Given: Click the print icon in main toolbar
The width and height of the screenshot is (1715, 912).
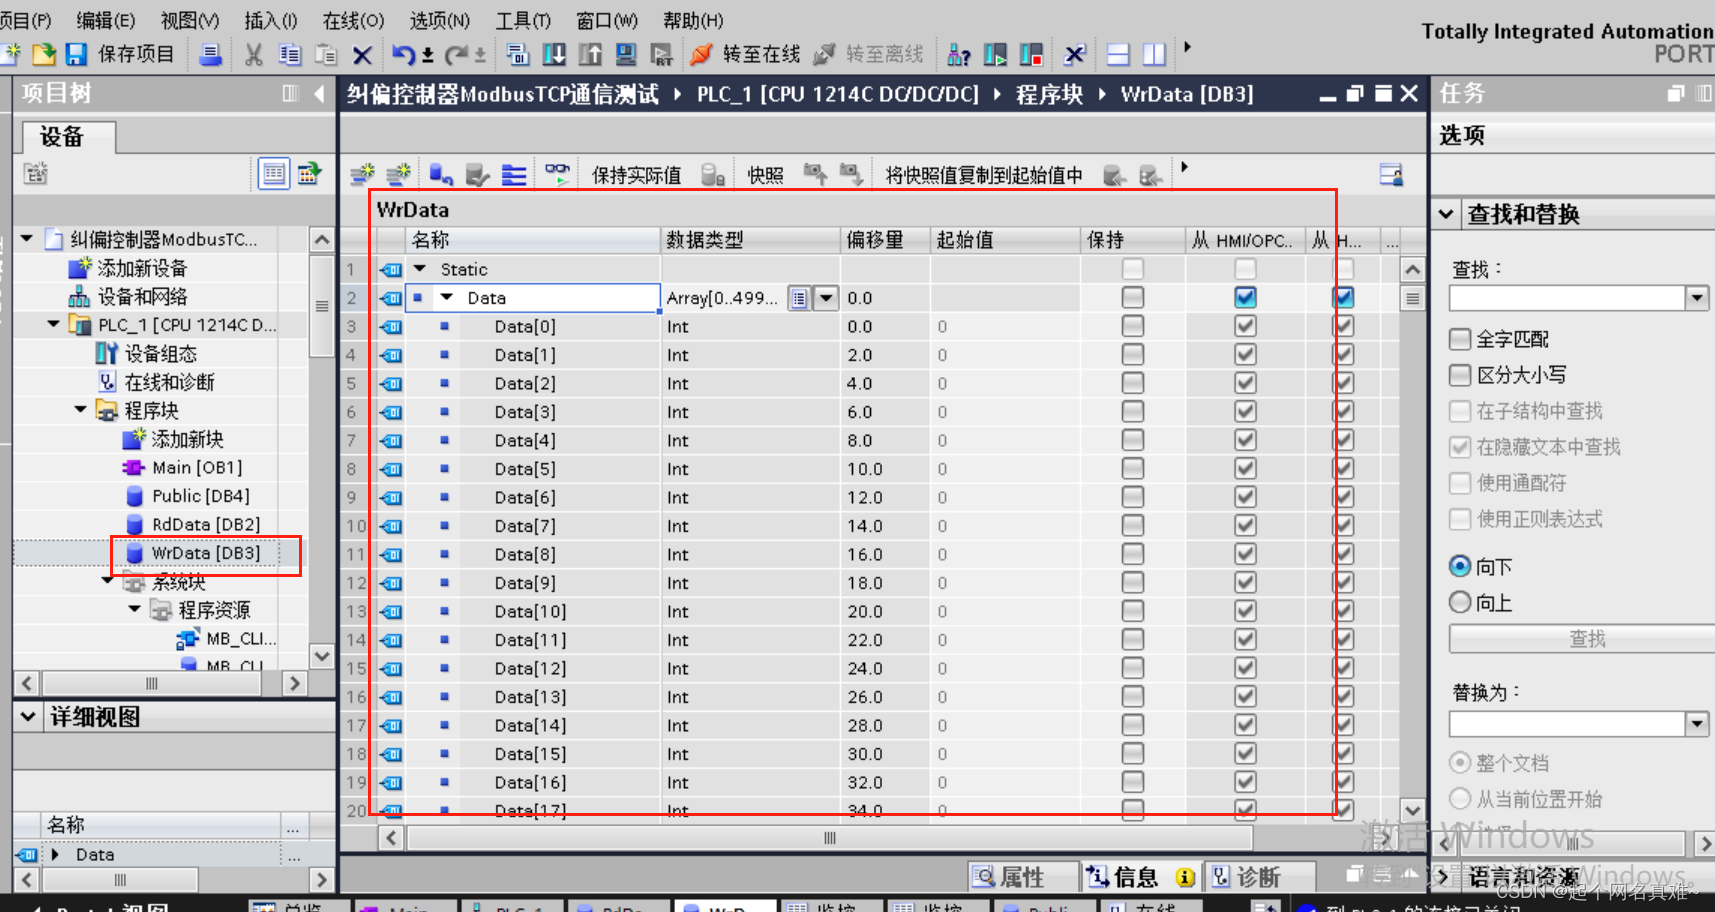Looking at the screenshot, I should pos(210,54).
